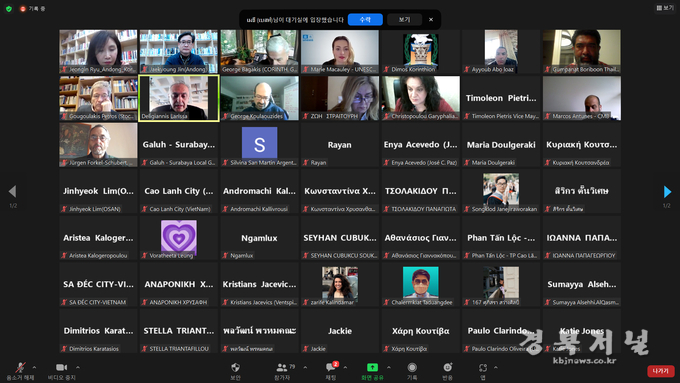This screenshot has height=383, width=680.
Task: Click the green Share Screen icon
Action: (372, 368)
